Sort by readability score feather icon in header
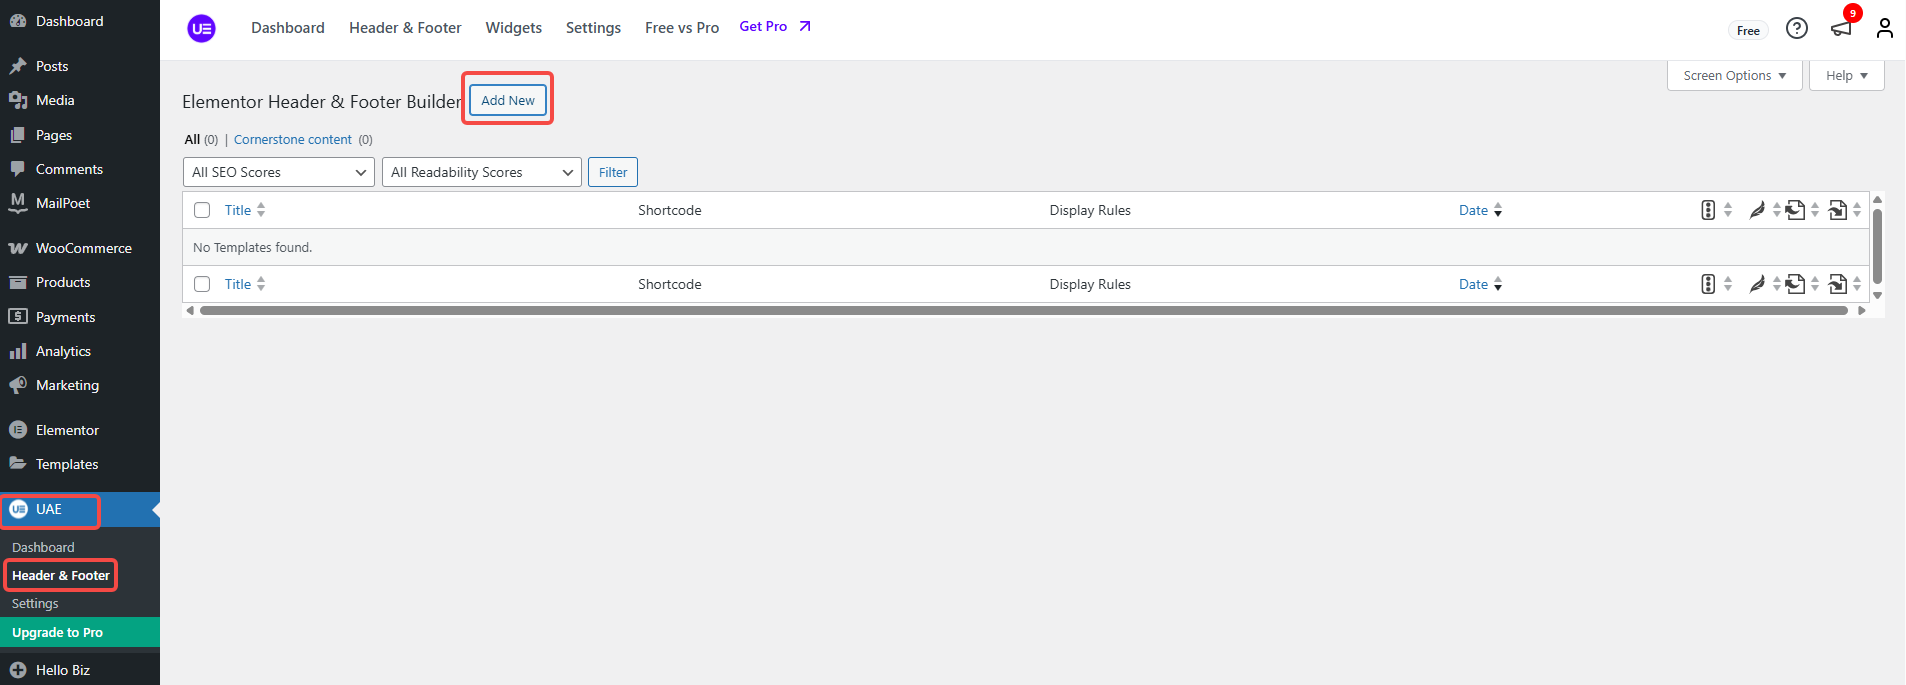1906x685 pixels. [1756, 210]
